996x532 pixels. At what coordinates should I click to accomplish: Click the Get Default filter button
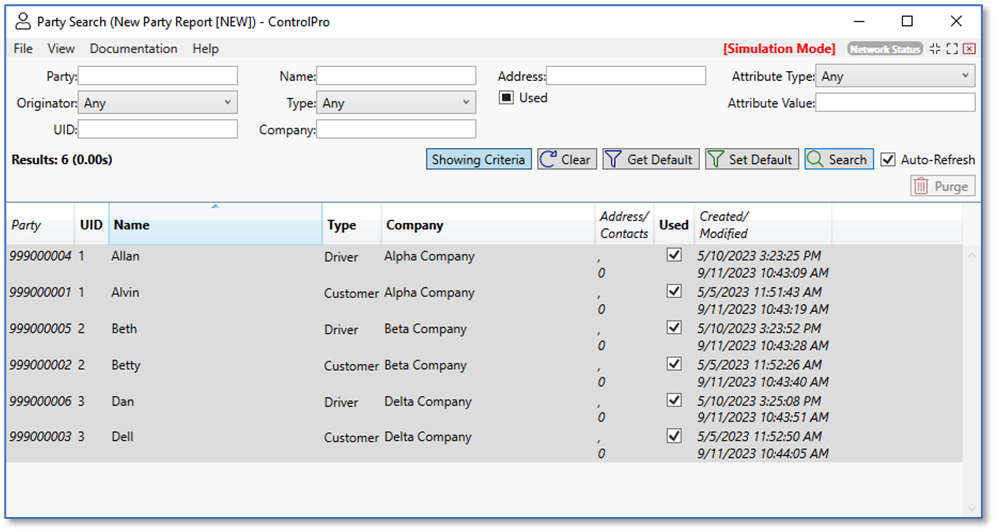tap(648, 160)
